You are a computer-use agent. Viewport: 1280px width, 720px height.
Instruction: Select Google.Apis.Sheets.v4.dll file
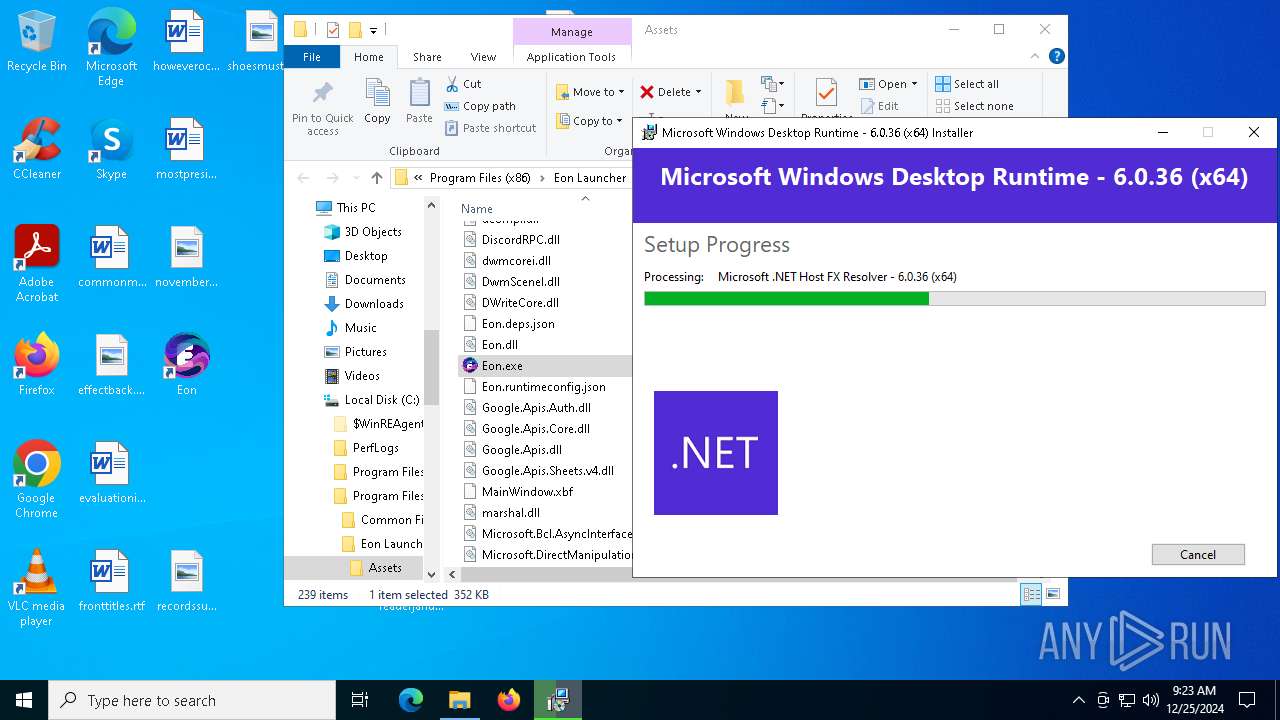tap(547, 471)
